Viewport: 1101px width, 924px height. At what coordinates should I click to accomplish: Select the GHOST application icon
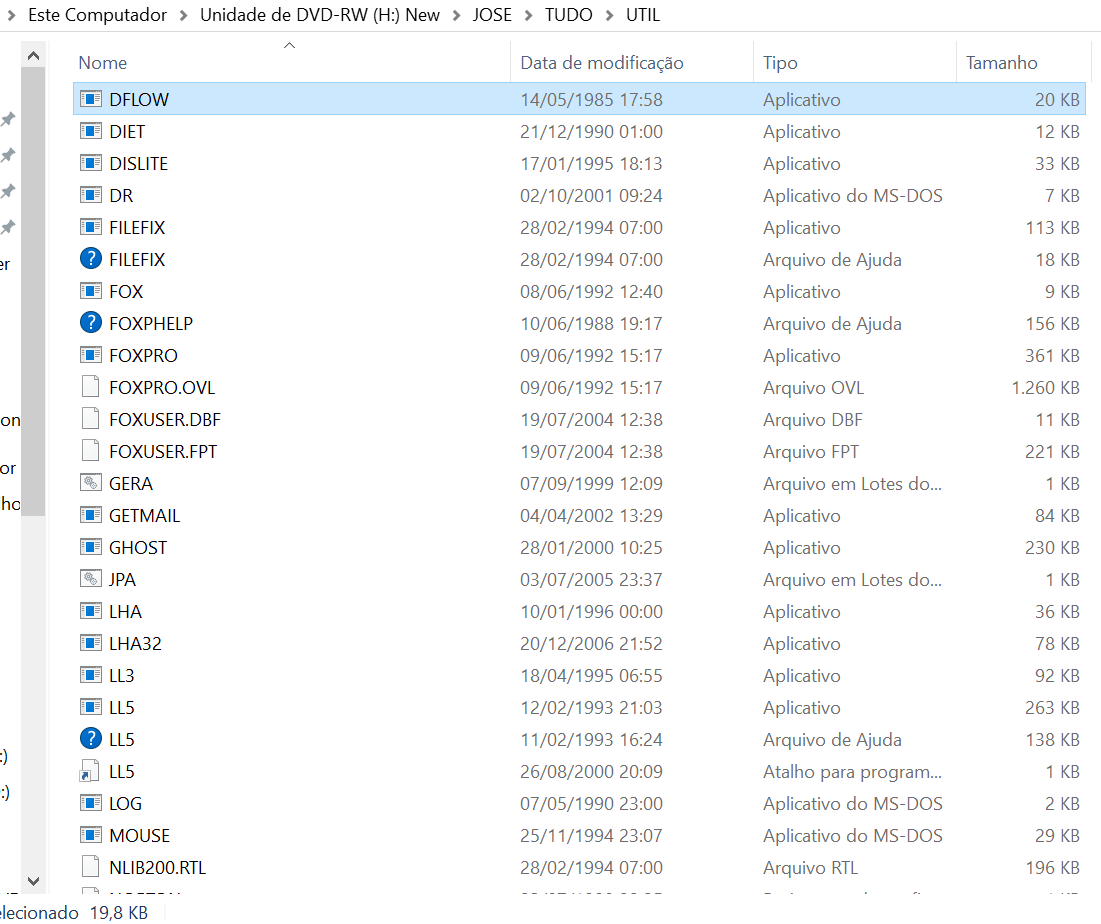91,547
